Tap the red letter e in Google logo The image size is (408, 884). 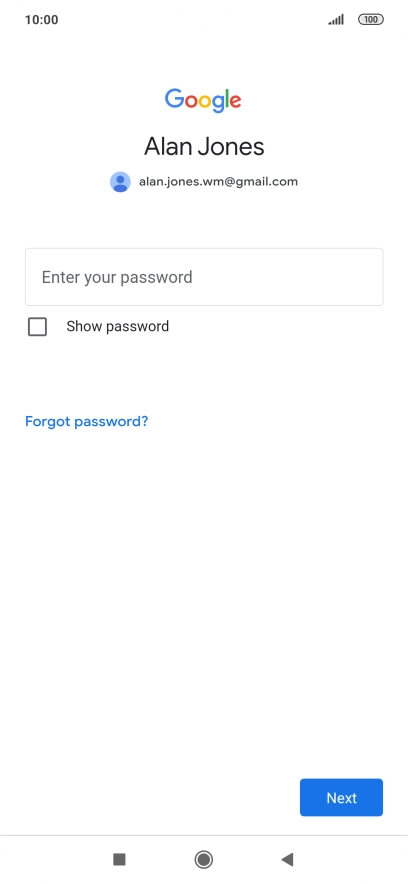point(234,101)
